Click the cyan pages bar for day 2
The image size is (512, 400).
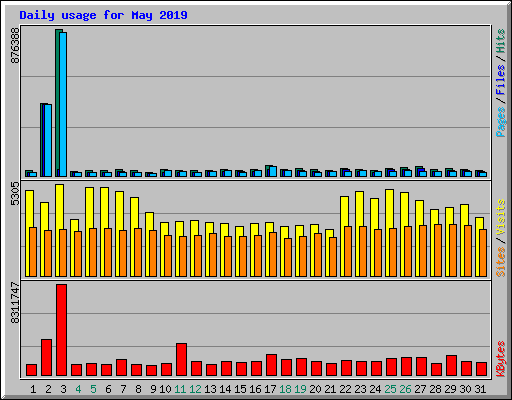click(x=48, y=140)
